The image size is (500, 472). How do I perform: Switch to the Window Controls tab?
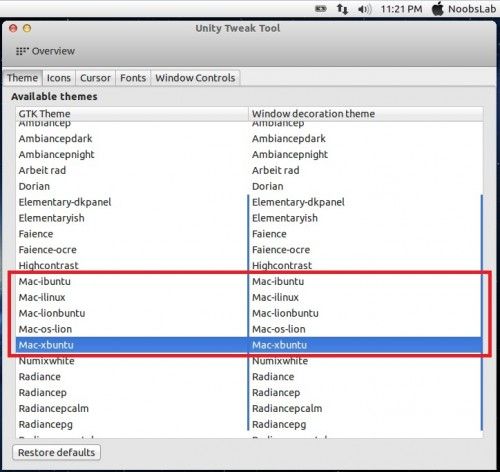pyautogui.click(x=195, y=78)
